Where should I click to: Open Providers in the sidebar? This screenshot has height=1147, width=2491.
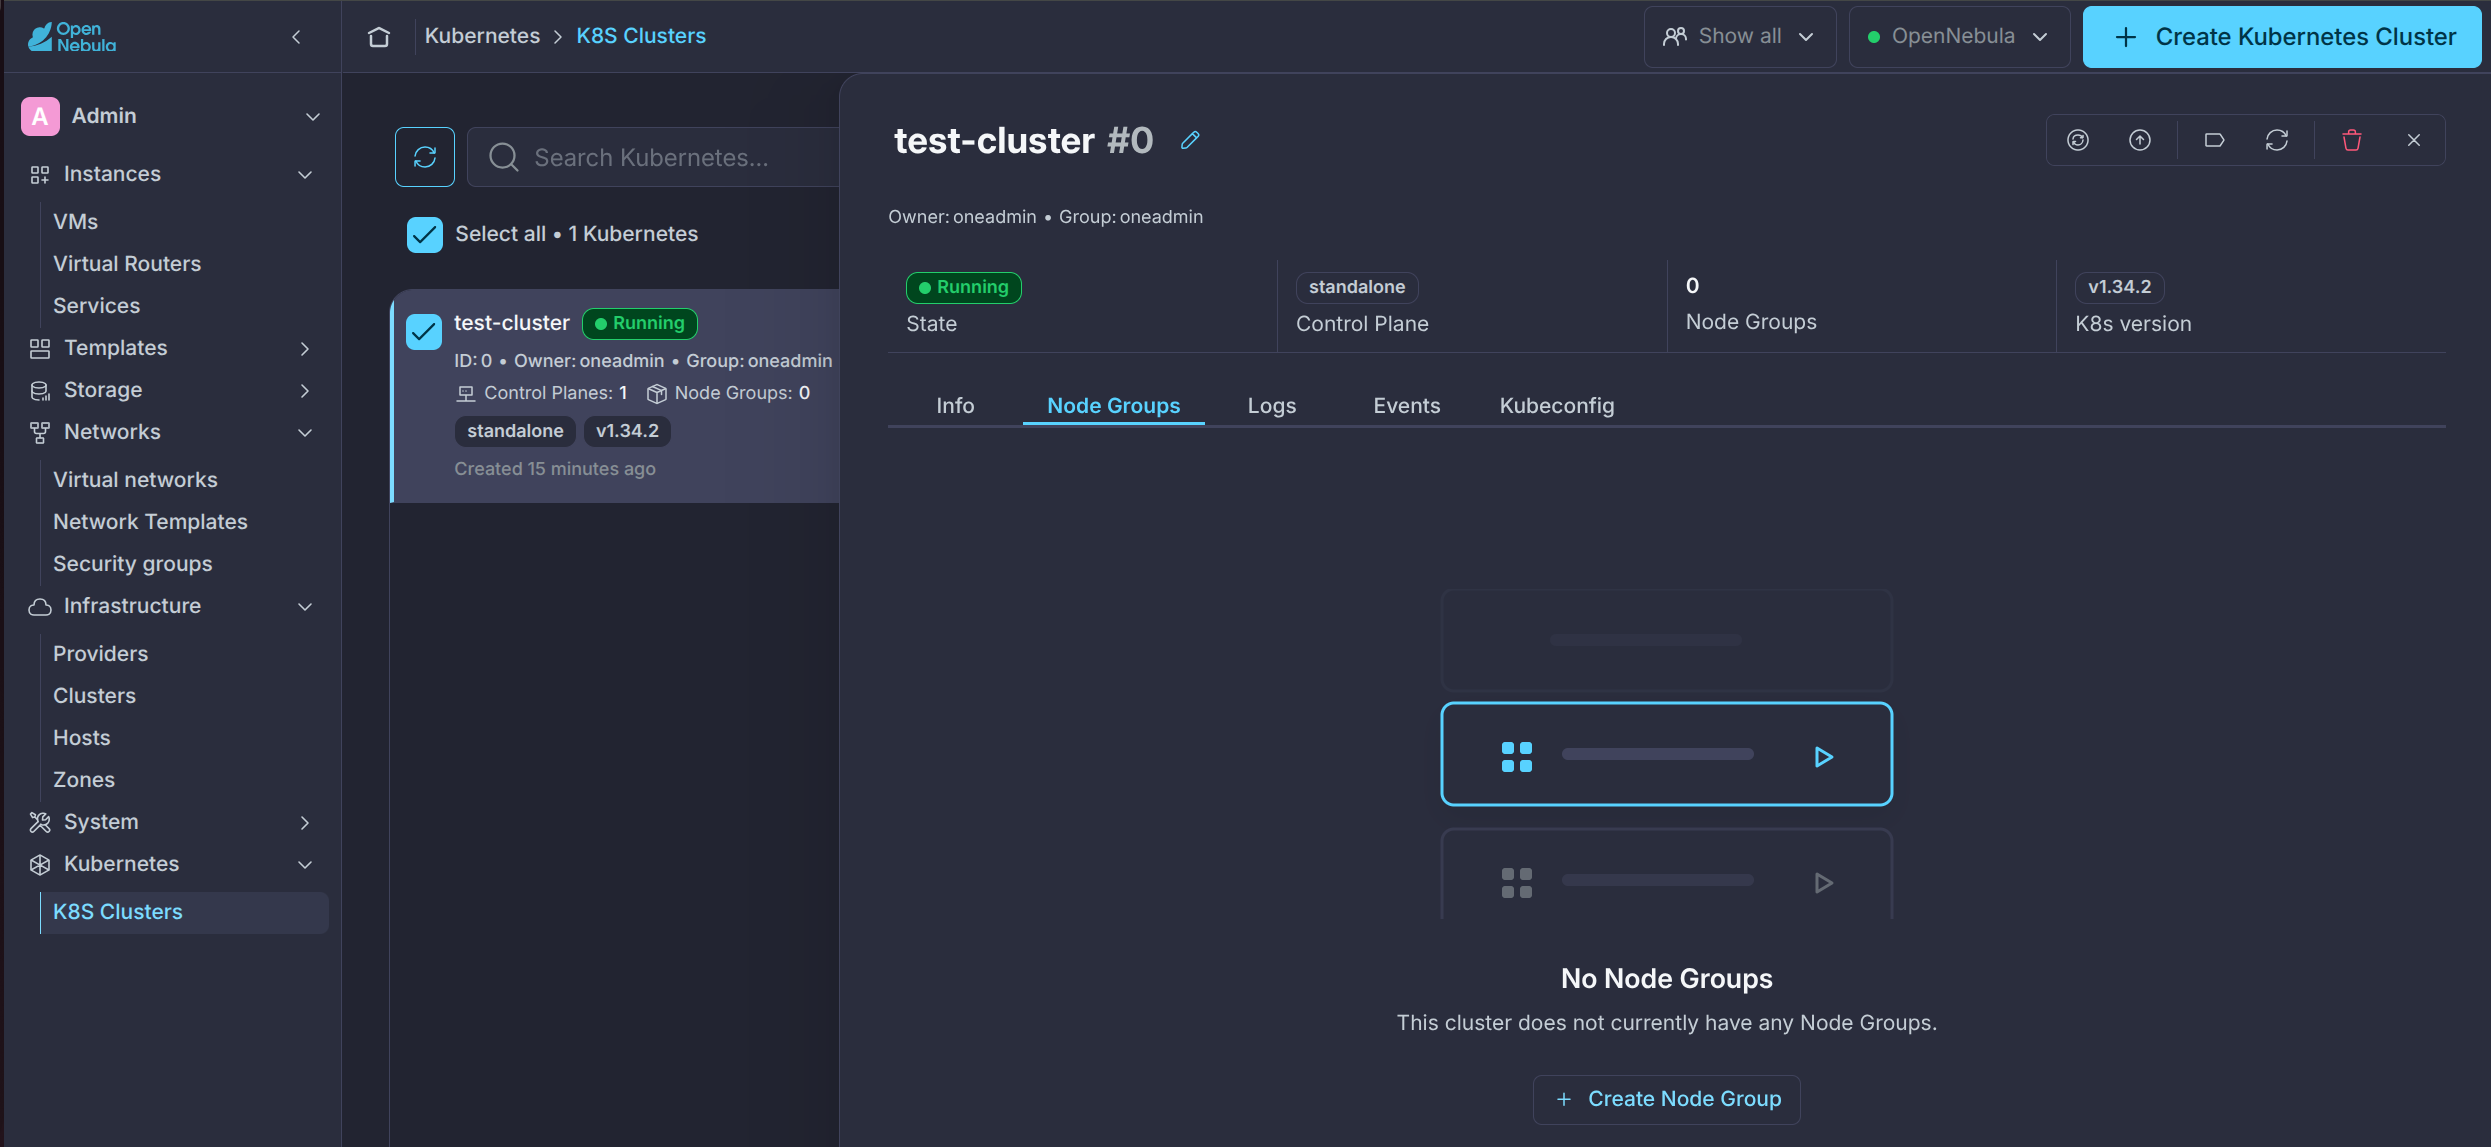tap(100, 654)
